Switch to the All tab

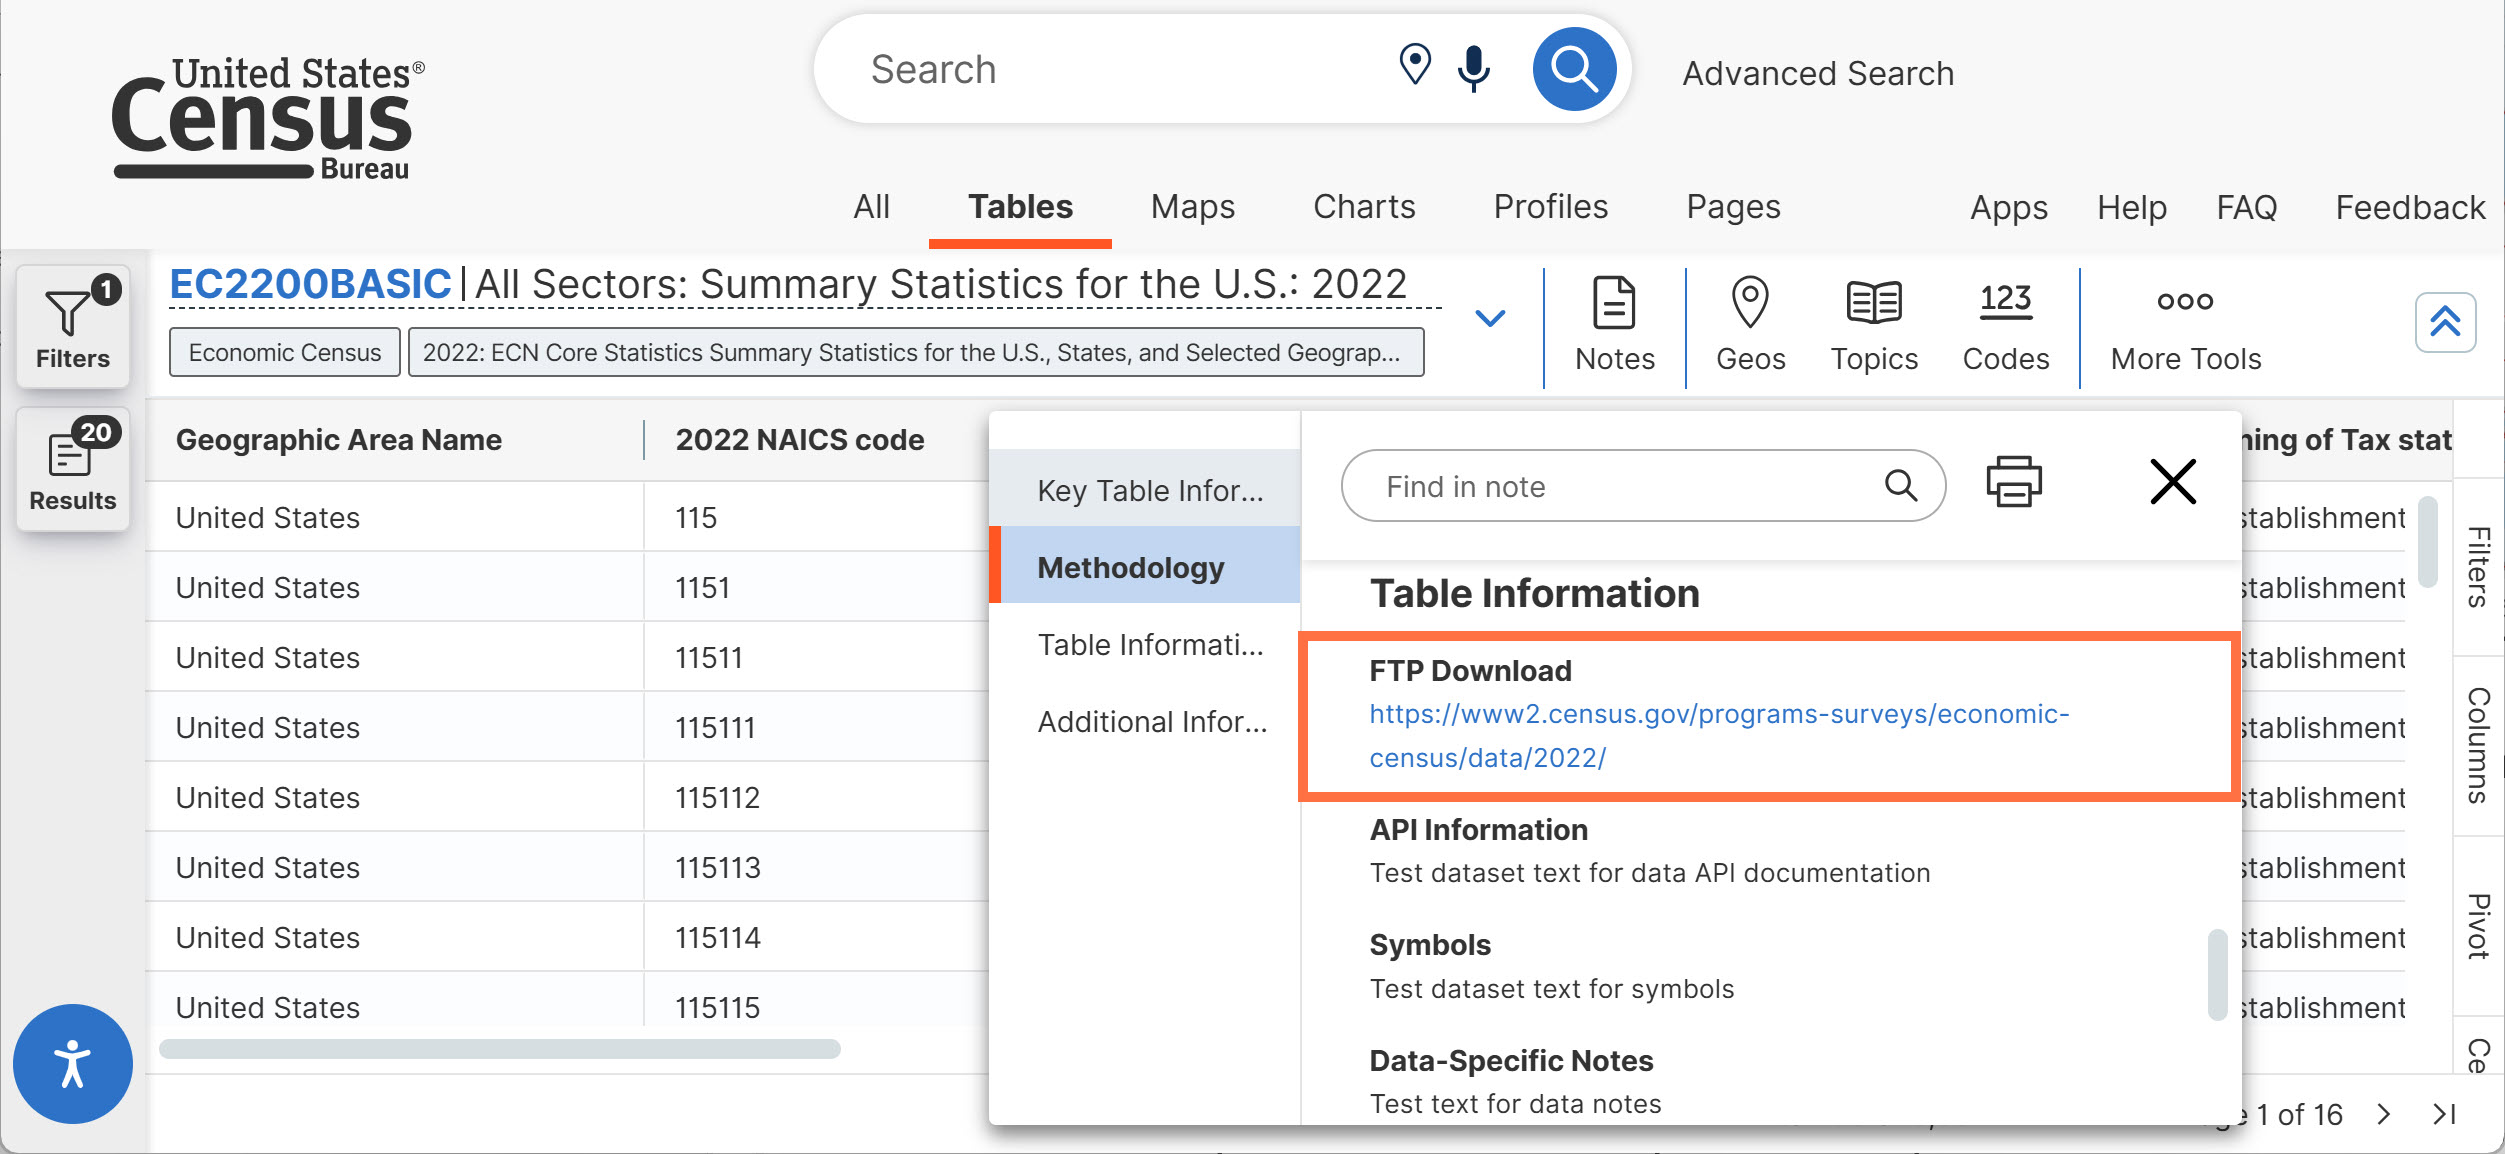coord(871,207)
